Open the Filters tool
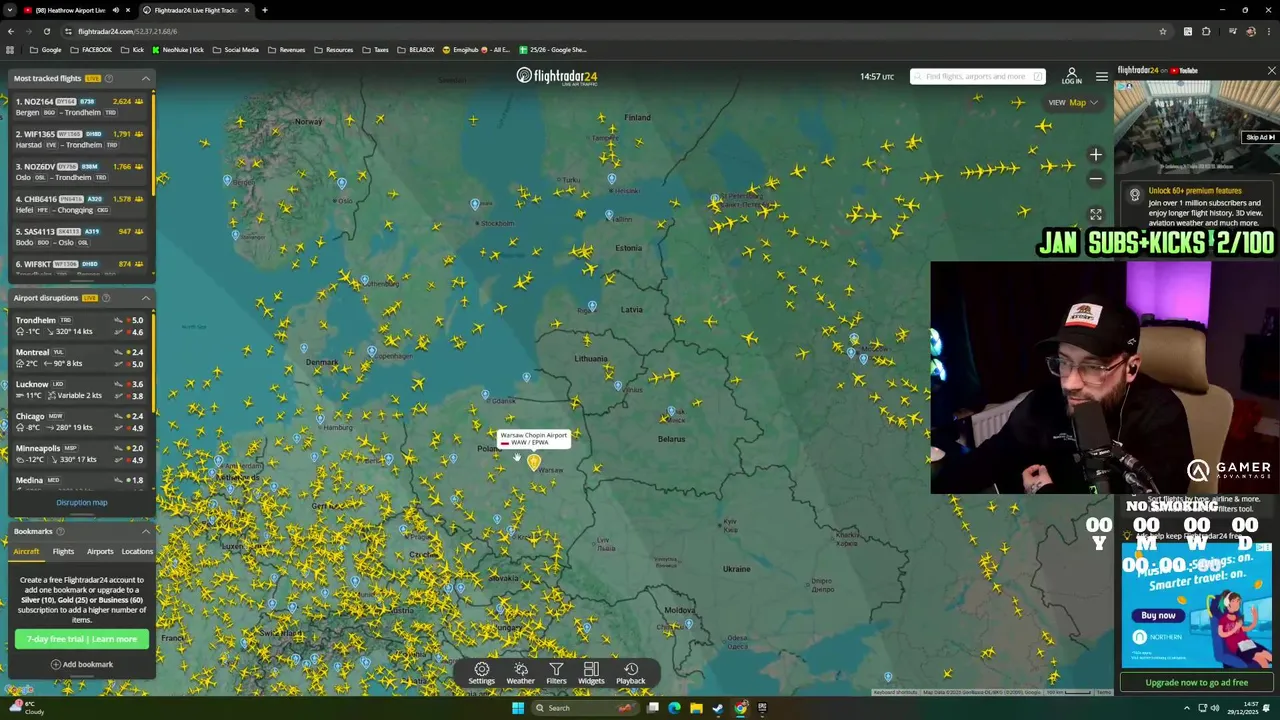The image size is (1280, 720). [556, 673]
